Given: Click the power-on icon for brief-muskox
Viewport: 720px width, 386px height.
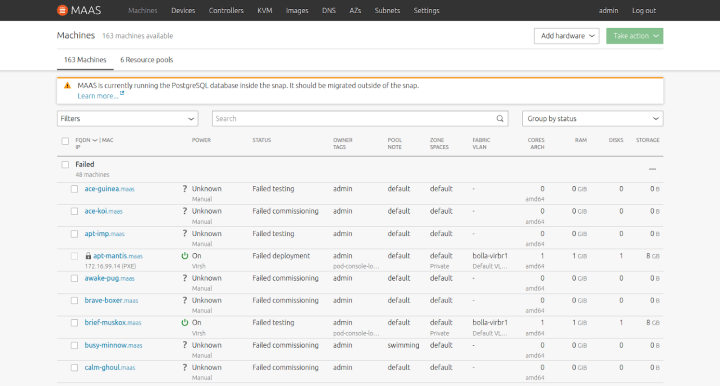Looking at the screenshot, I should [185, 323].
